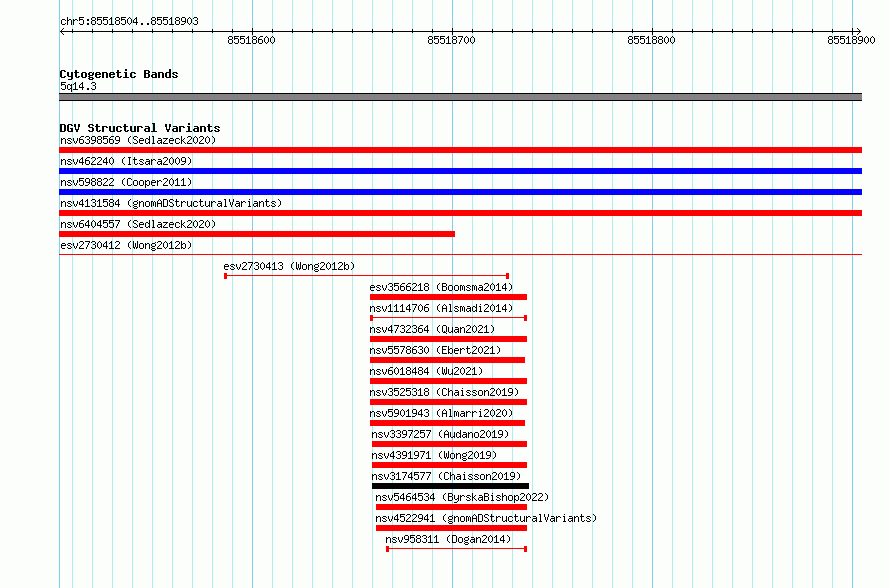Screen dimensions: 890x588
Task: Click the right scroll arrow on ruler
Action: pyautogui.click(x=858, y=32)
